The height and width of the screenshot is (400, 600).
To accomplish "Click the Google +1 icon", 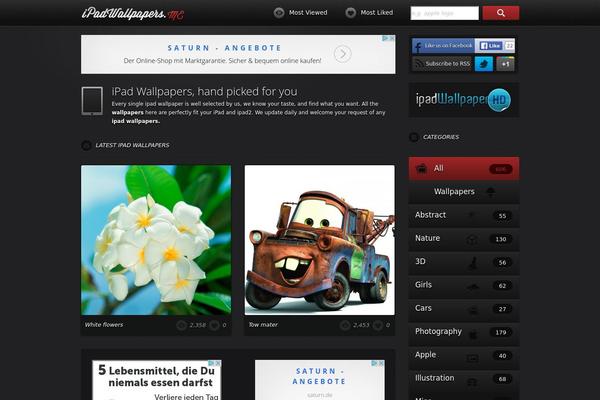I will (x=505, y=64).
